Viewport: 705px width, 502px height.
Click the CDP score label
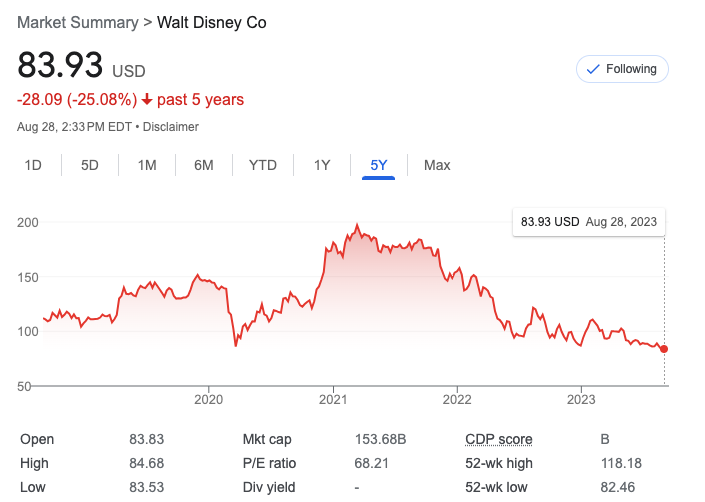coord(499,439)
